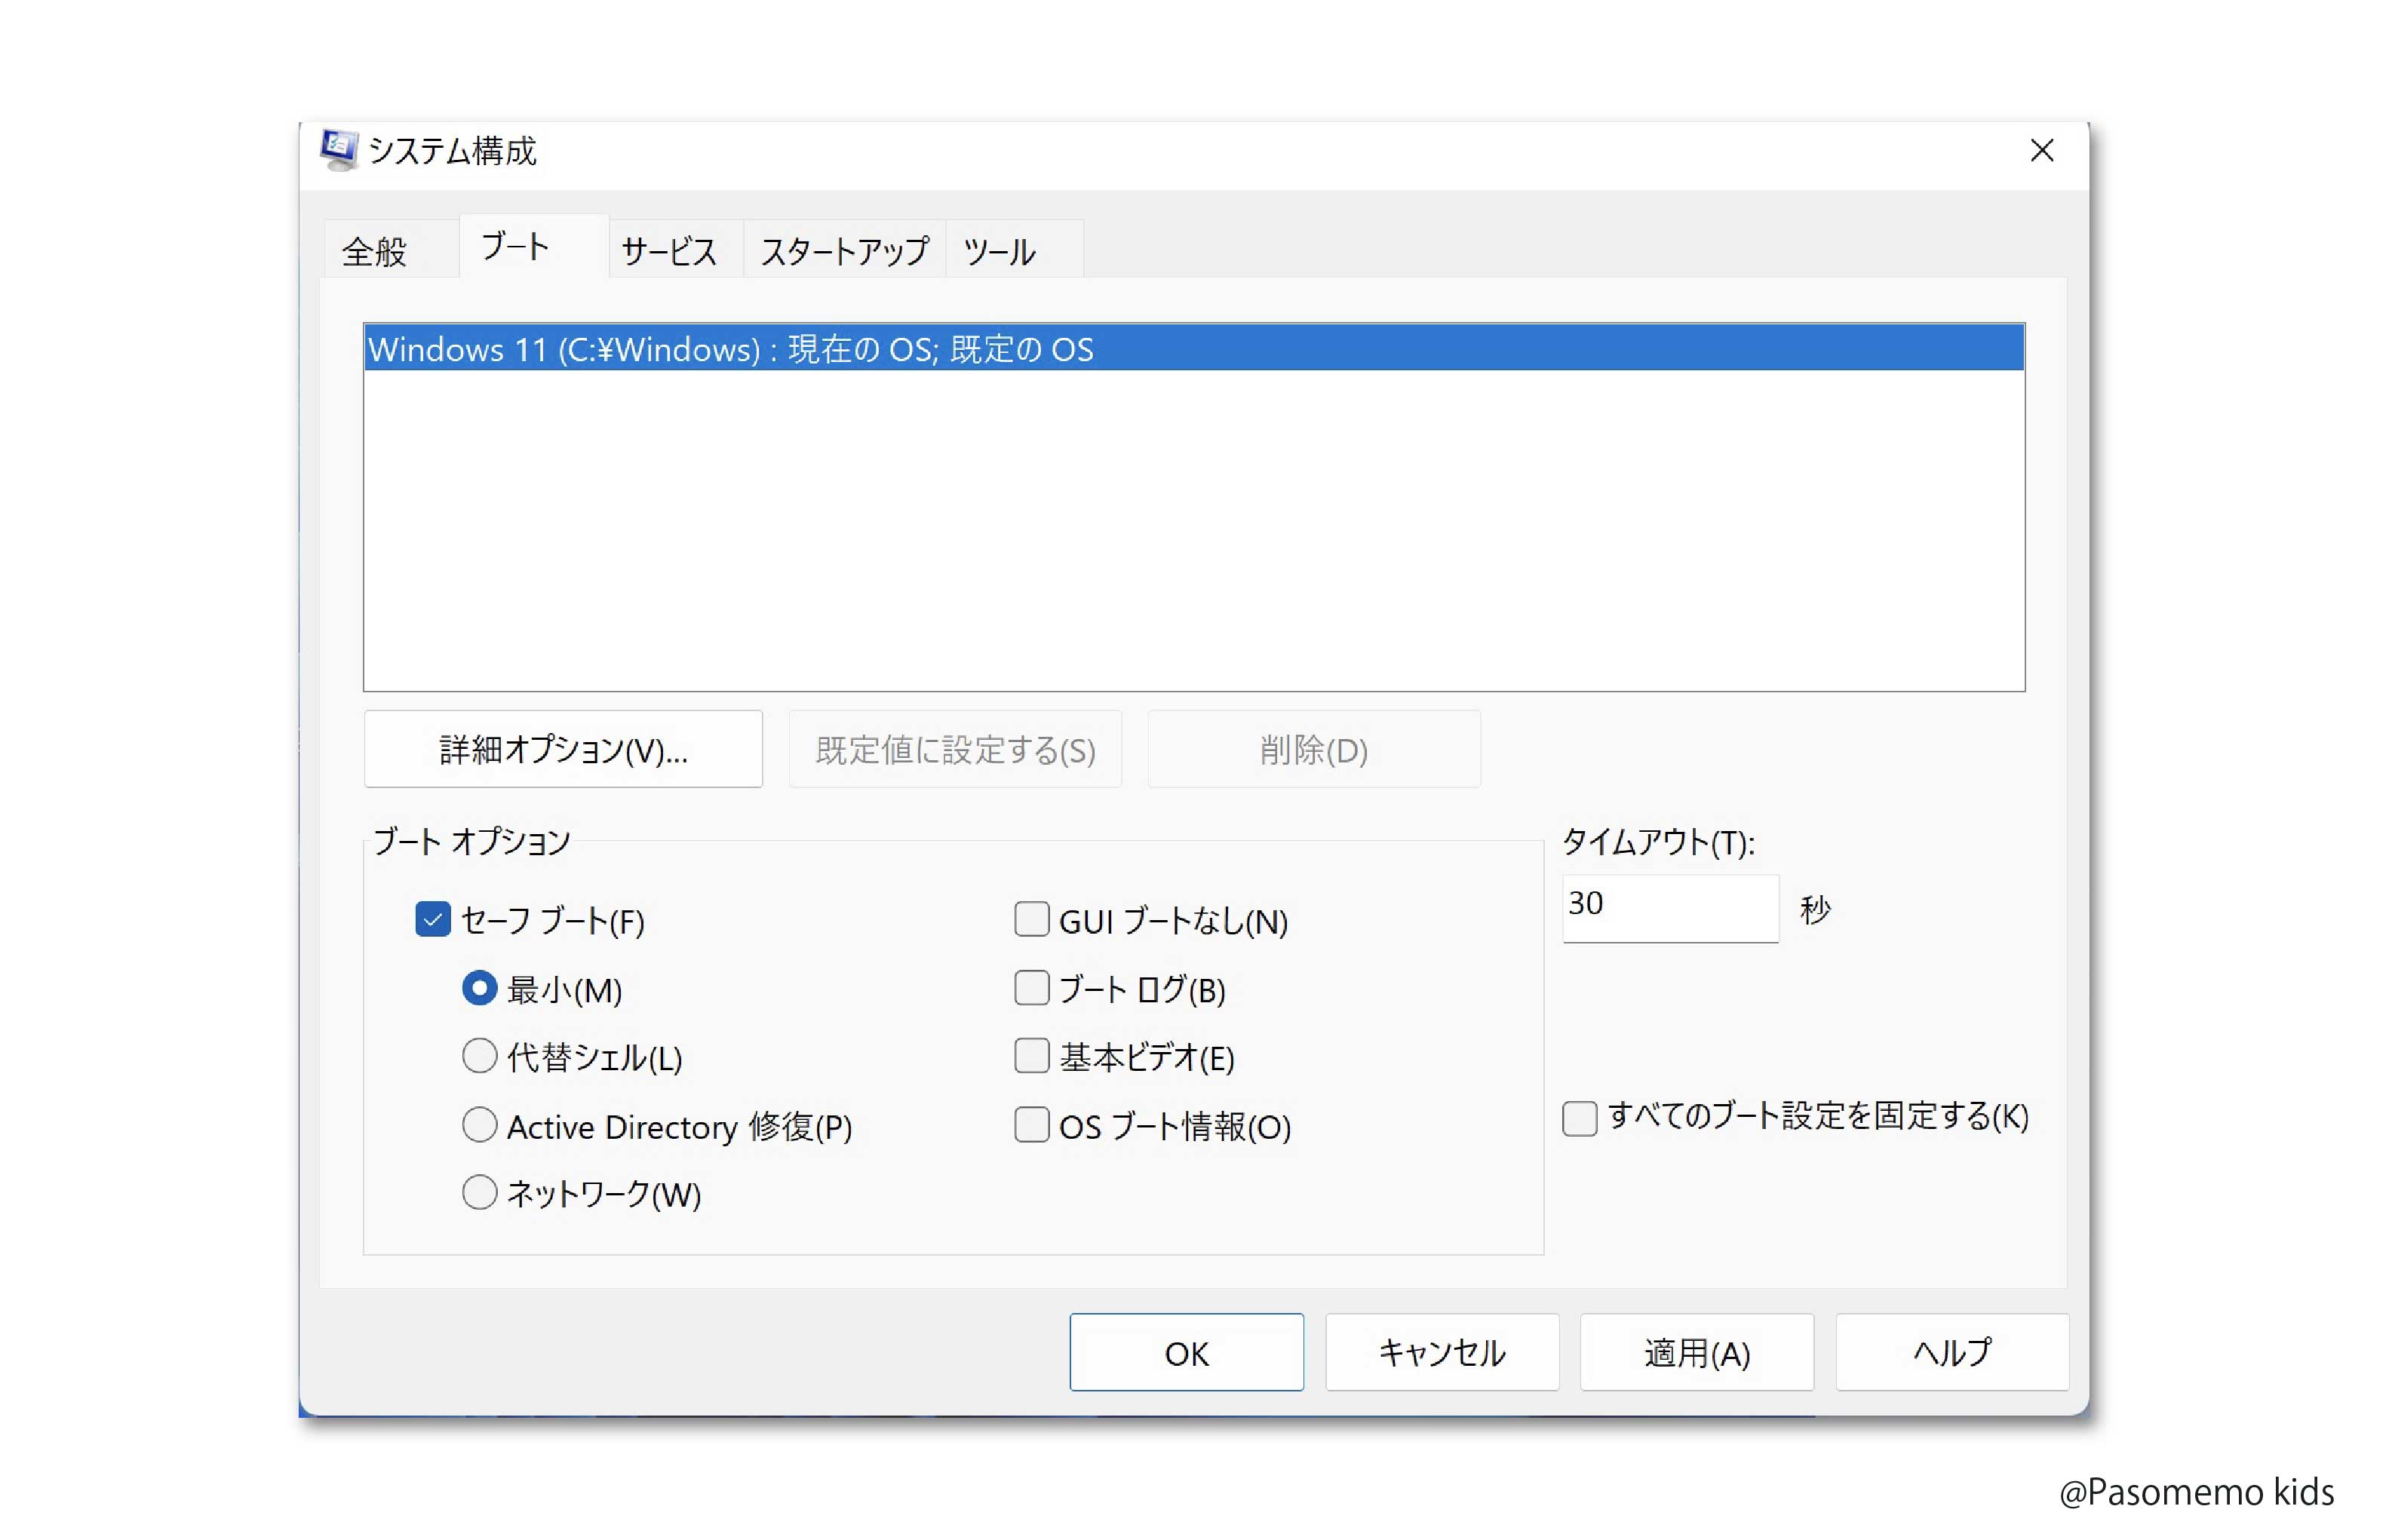The image size is (2389, 1540).
Task: Click the システム構成 title bar icon
Action: (x=338, y=150)
